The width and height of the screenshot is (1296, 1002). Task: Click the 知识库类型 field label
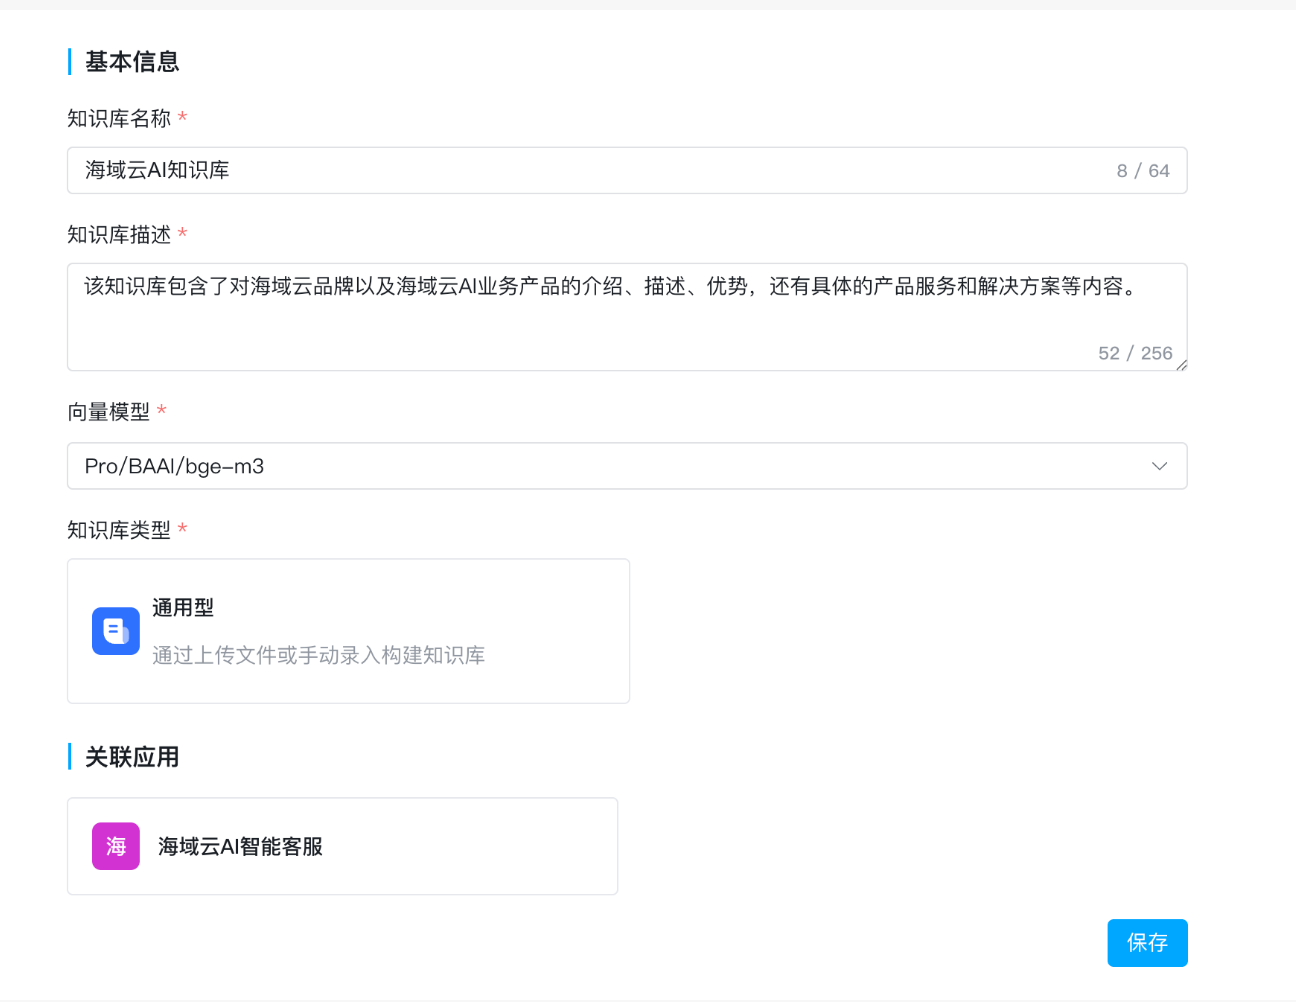[119, 530]
